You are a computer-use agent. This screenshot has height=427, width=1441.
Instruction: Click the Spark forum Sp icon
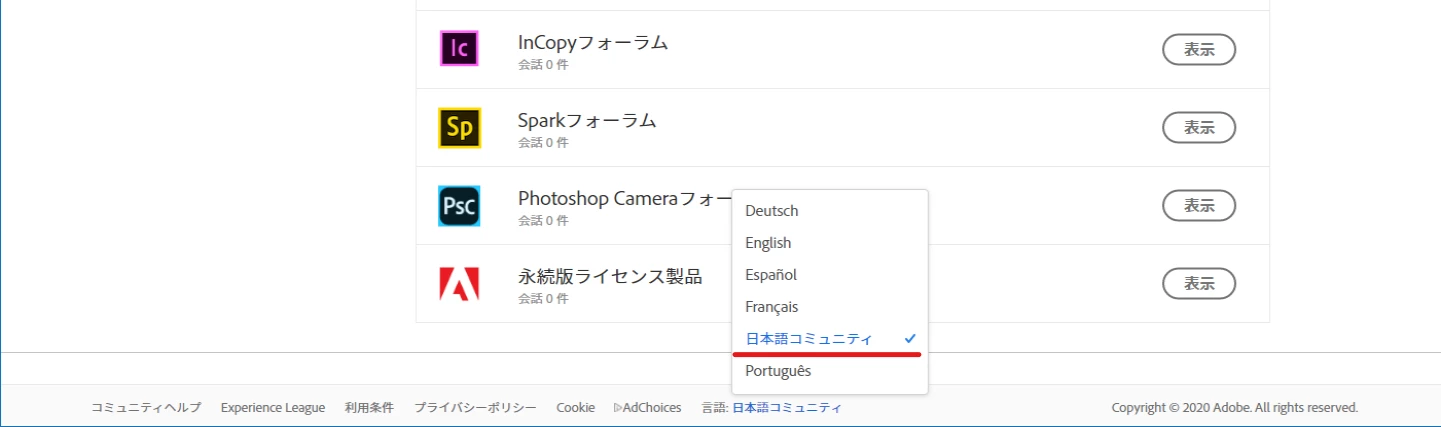tap(459, 127)
